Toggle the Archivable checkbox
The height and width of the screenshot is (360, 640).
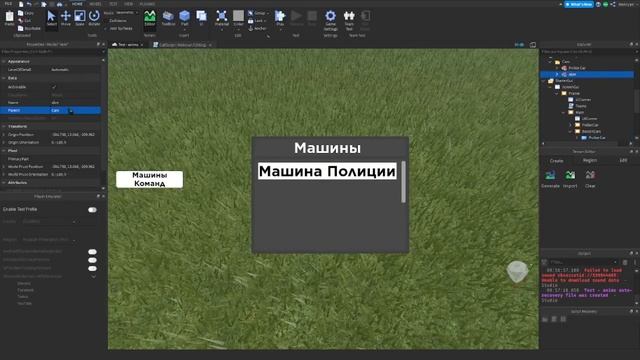tap(54, 87)
